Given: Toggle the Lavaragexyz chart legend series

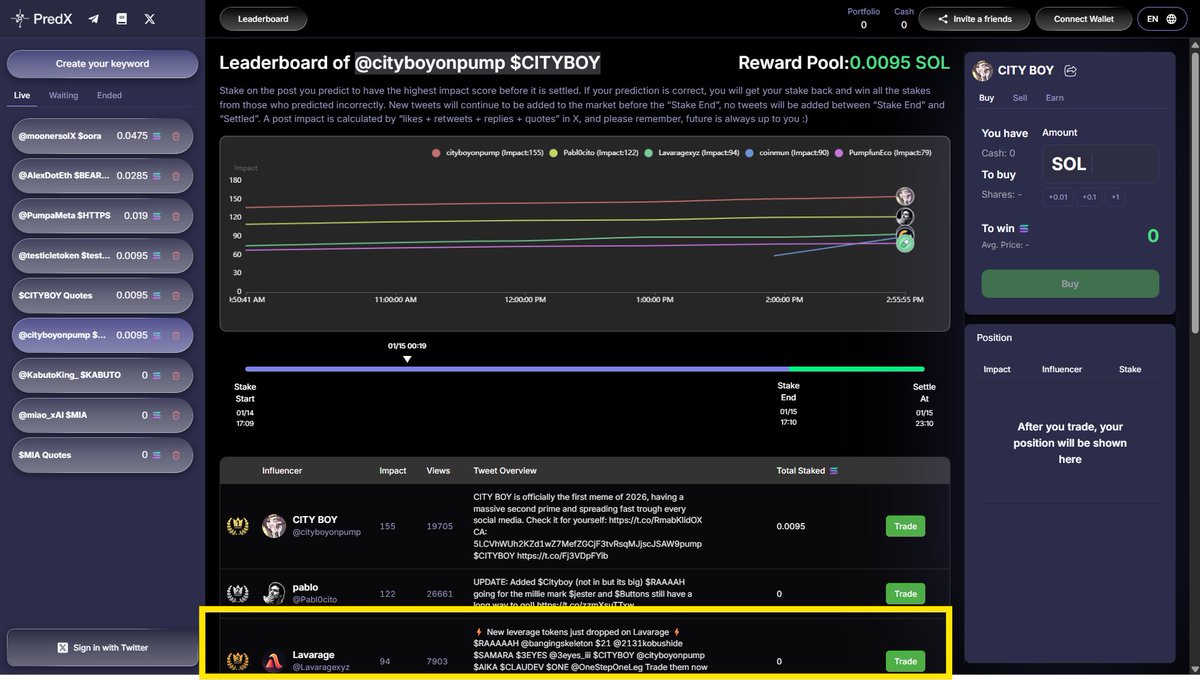Looking at the screenshot, I should [x=692, y=153].
